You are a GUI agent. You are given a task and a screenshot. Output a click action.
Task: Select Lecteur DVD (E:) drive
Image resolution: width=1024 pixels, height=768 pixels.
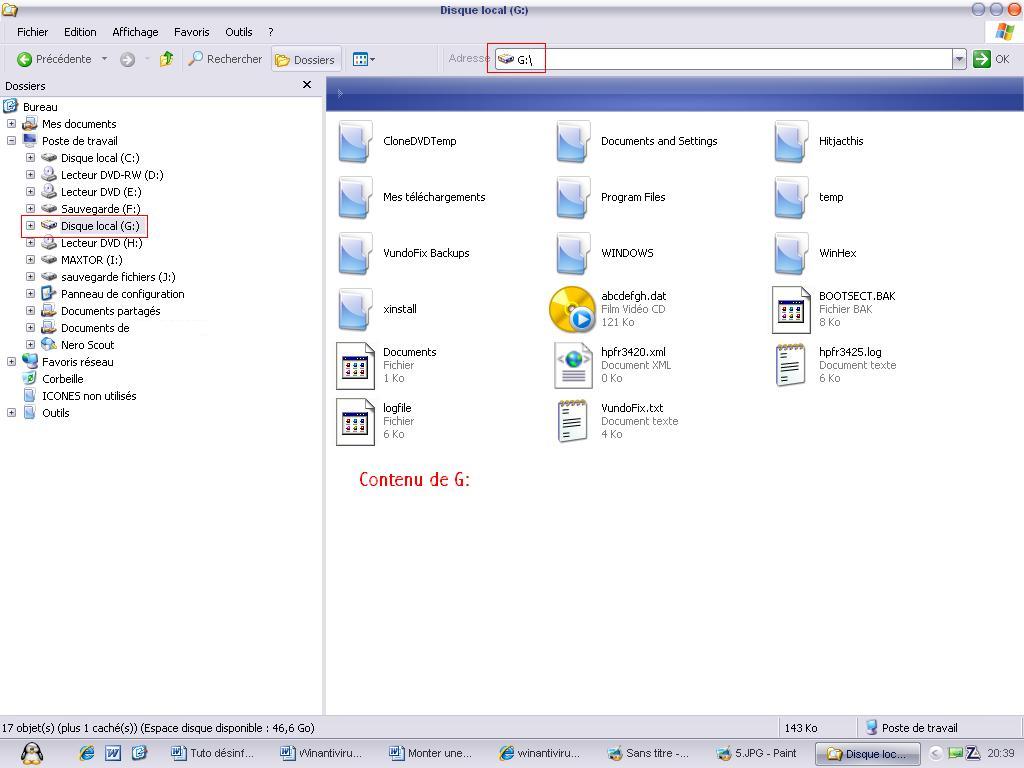pyautogui.click(x=101, y=192)
